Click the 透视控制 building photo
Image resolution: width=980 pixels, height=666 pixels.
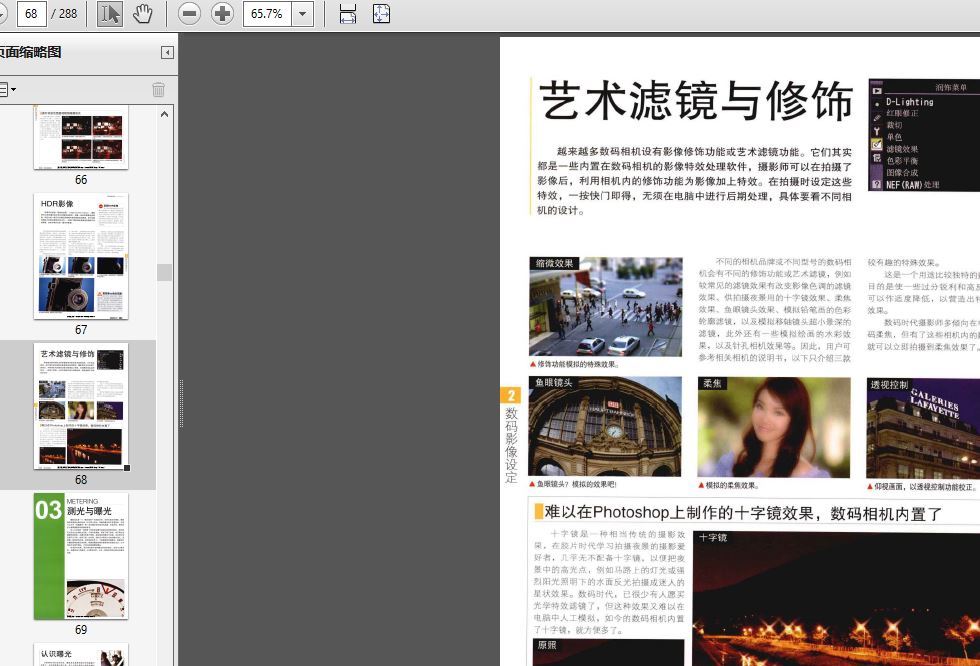923,429
